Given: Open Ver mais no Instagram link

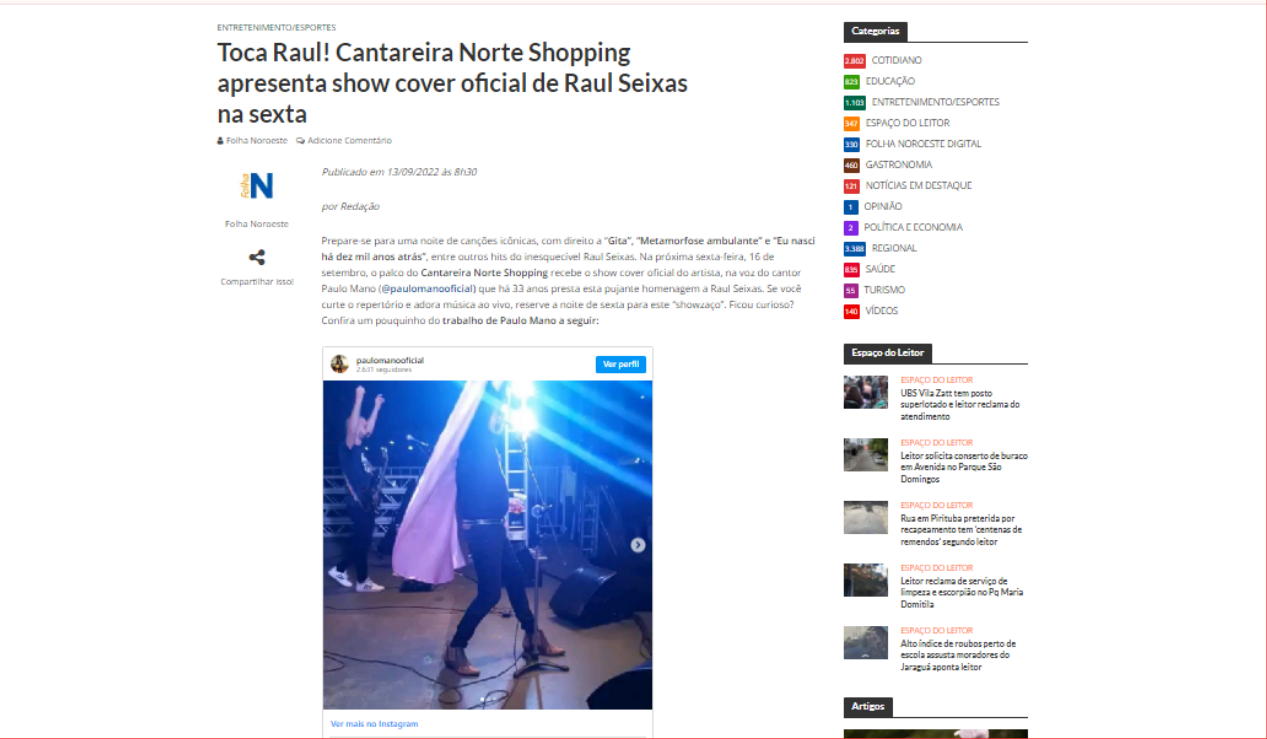Looking at the screenshot, I should (x=374, y=724).
